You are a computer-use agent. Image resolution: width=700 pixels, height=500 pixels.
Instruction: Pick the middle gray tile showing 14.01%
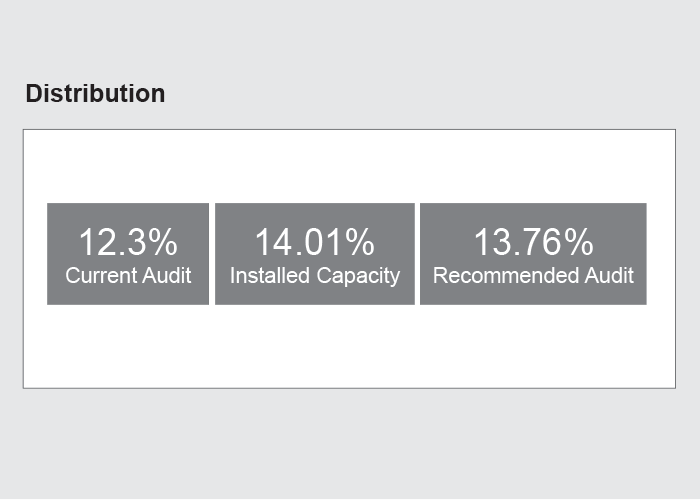(x=315, y=254)
